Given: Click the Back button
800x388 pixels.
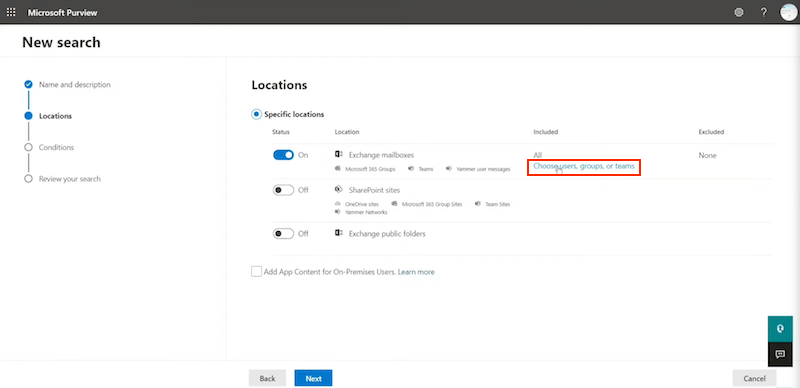Looking at the screenshot, I should [267, 378].
